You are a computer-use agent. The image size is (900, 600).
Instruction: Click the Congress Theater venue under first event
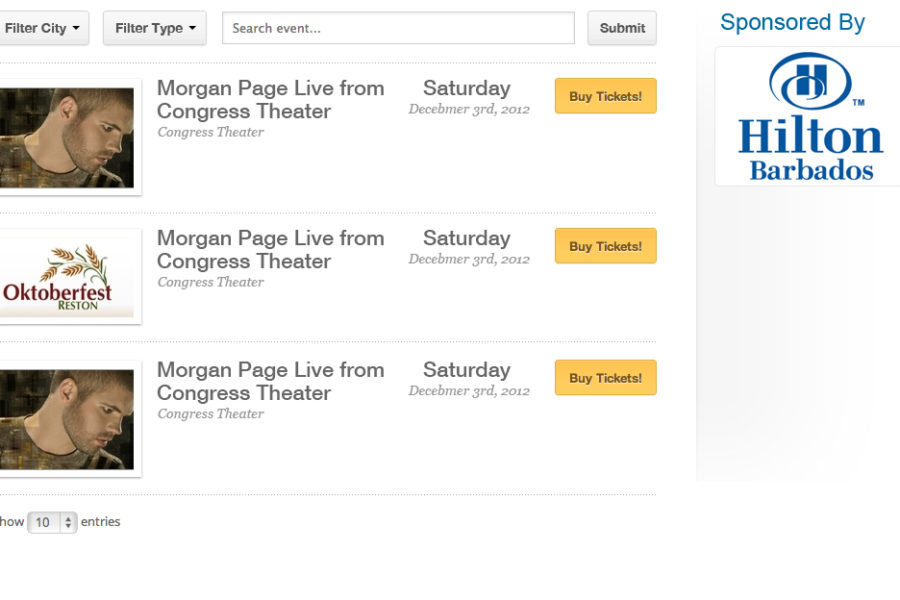pos(211,132)
